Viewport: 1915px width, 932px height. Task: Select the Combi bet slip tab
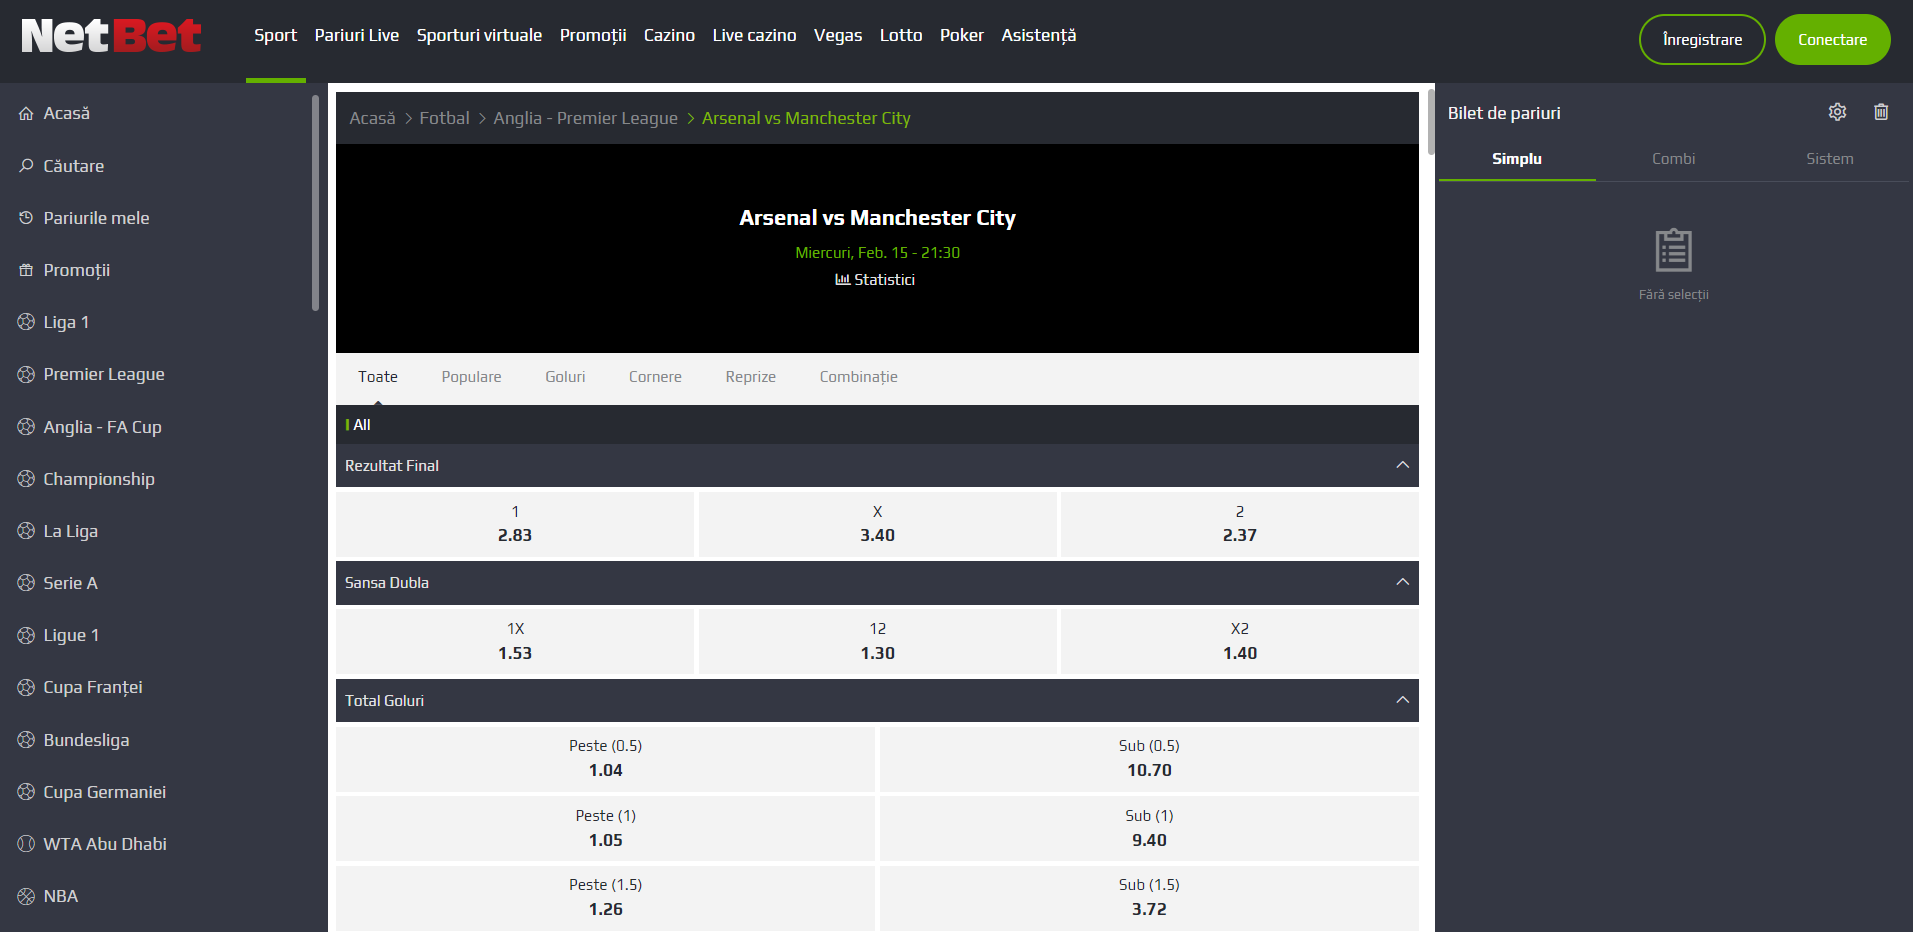point(1673,159)
